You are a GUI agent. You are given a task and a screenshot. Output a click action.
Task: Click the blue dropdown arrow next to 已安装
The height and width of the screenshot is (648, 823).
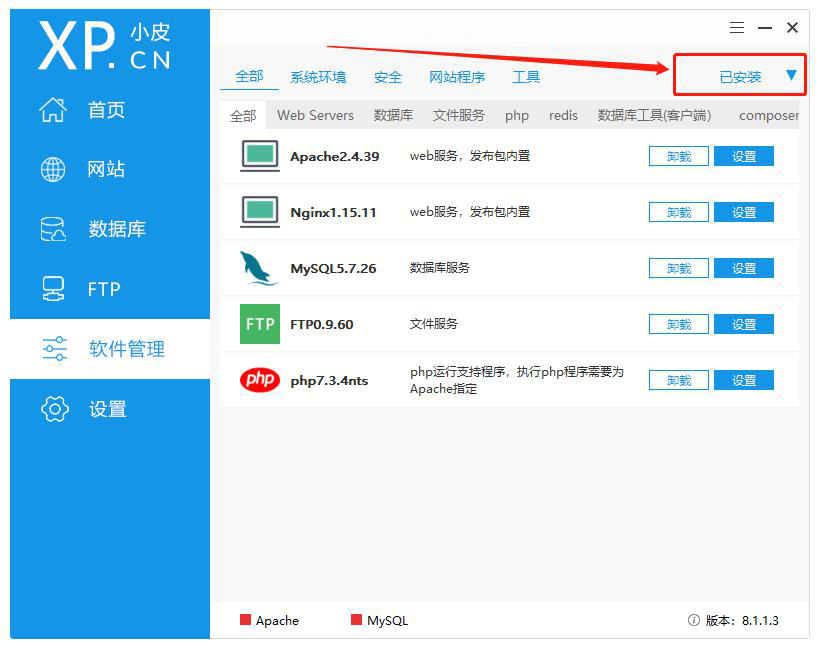(x=792, y=75)
